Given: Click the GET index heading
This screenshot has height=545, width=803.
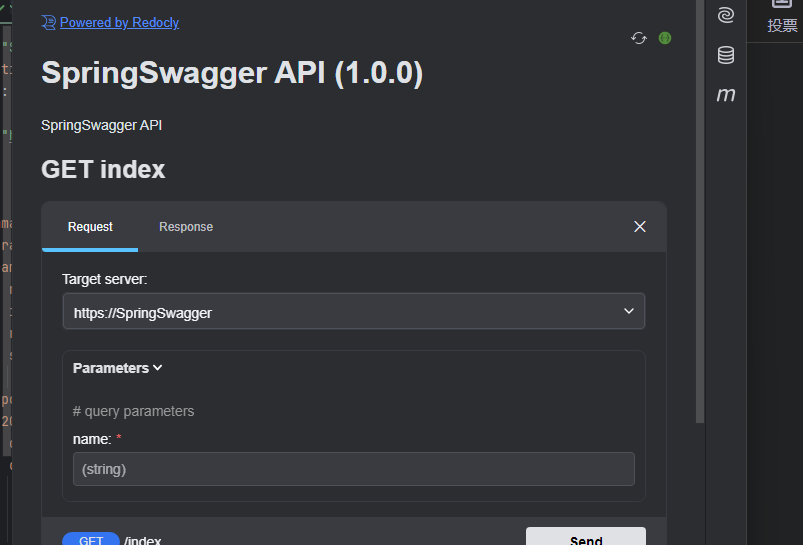Looking at the screenshot, I should tap(103, 170).
